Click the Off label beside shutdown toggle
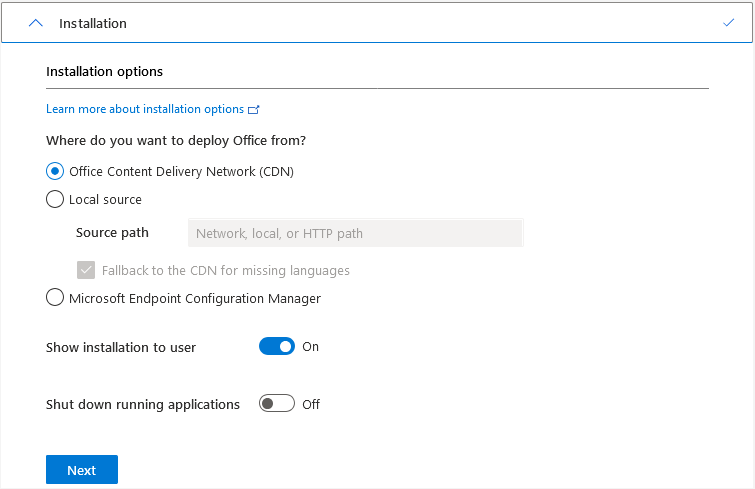Image resolution: width=755 pixels, height=489 pixels. point(311,405)
